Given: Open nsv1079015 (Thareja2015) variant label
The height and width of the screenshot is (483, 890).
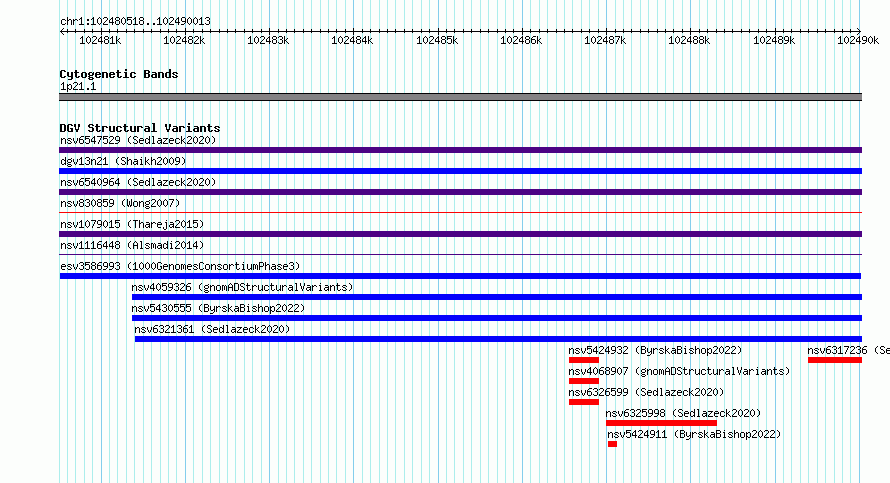Looking at the screenshot, I should coord(132,224).
